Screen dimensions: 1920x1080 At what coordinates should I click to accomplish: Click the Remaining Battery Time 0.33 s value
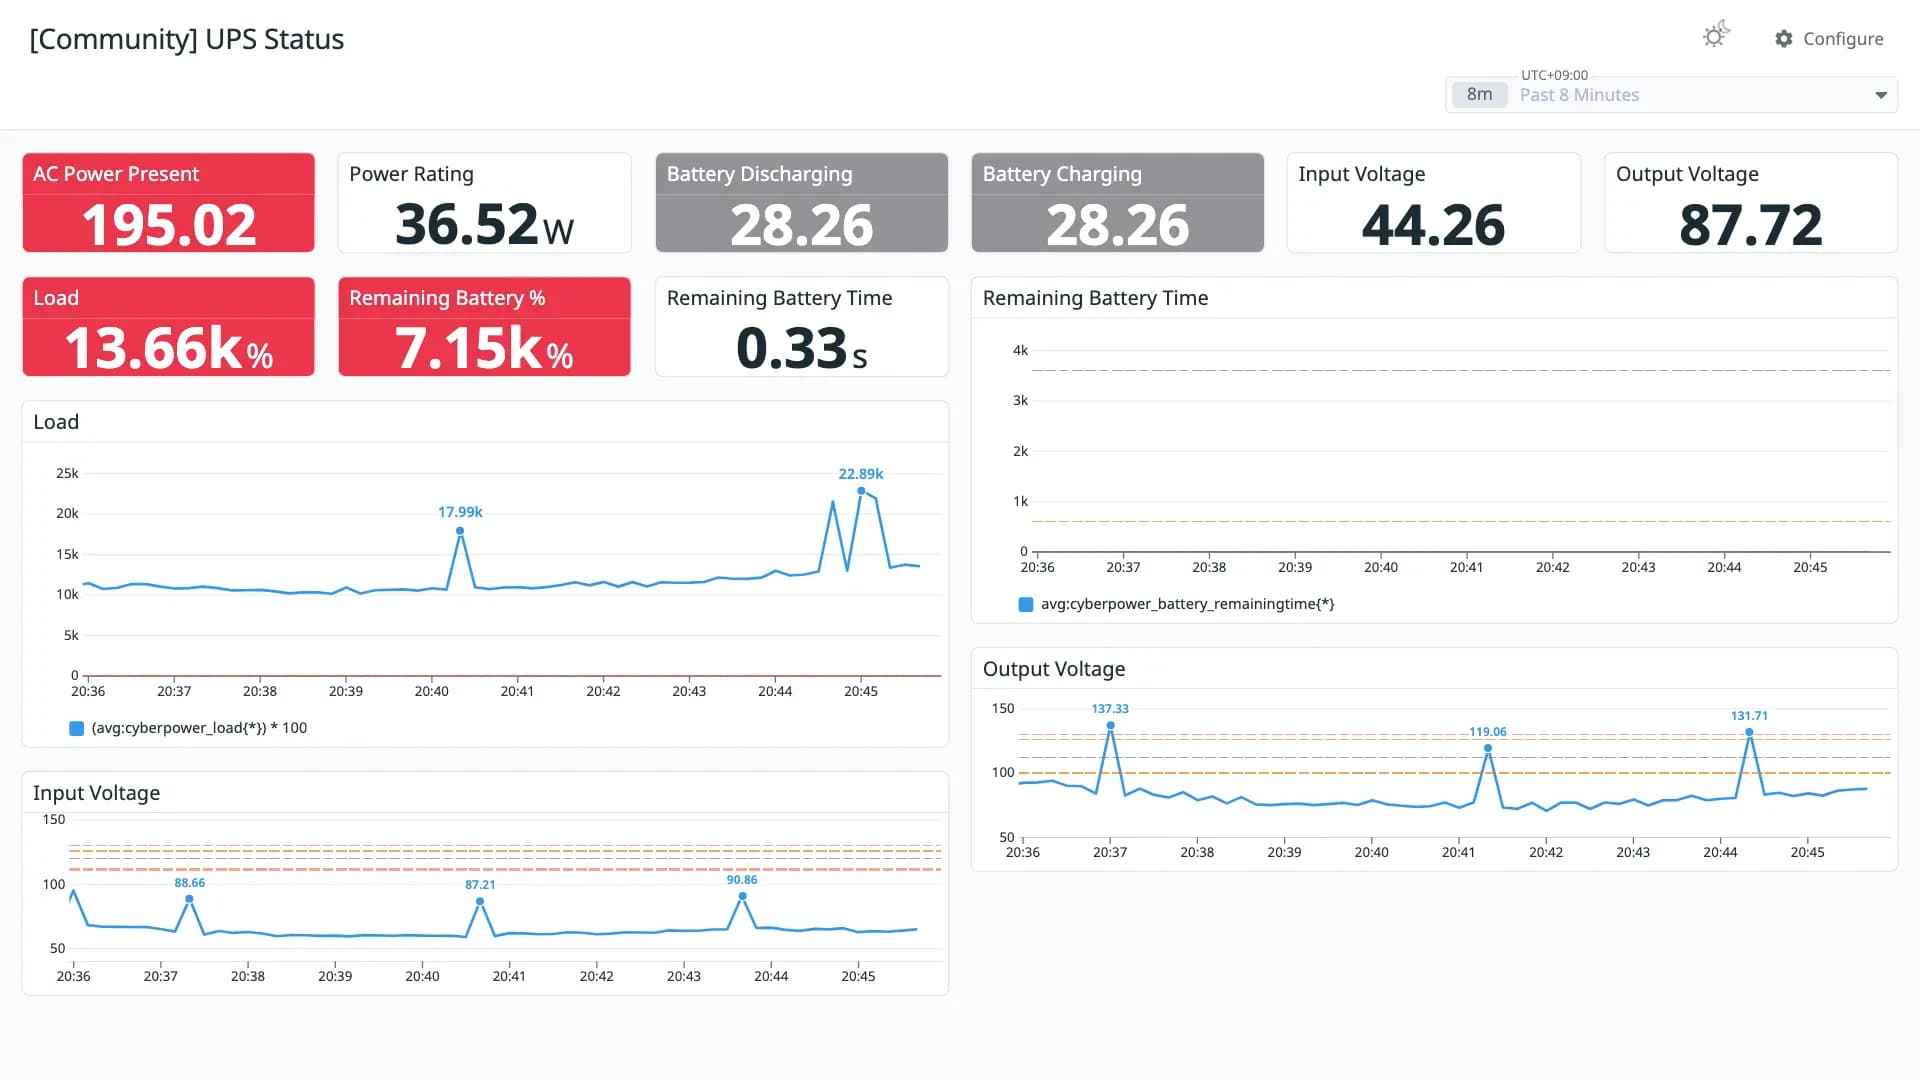(802, 348)
